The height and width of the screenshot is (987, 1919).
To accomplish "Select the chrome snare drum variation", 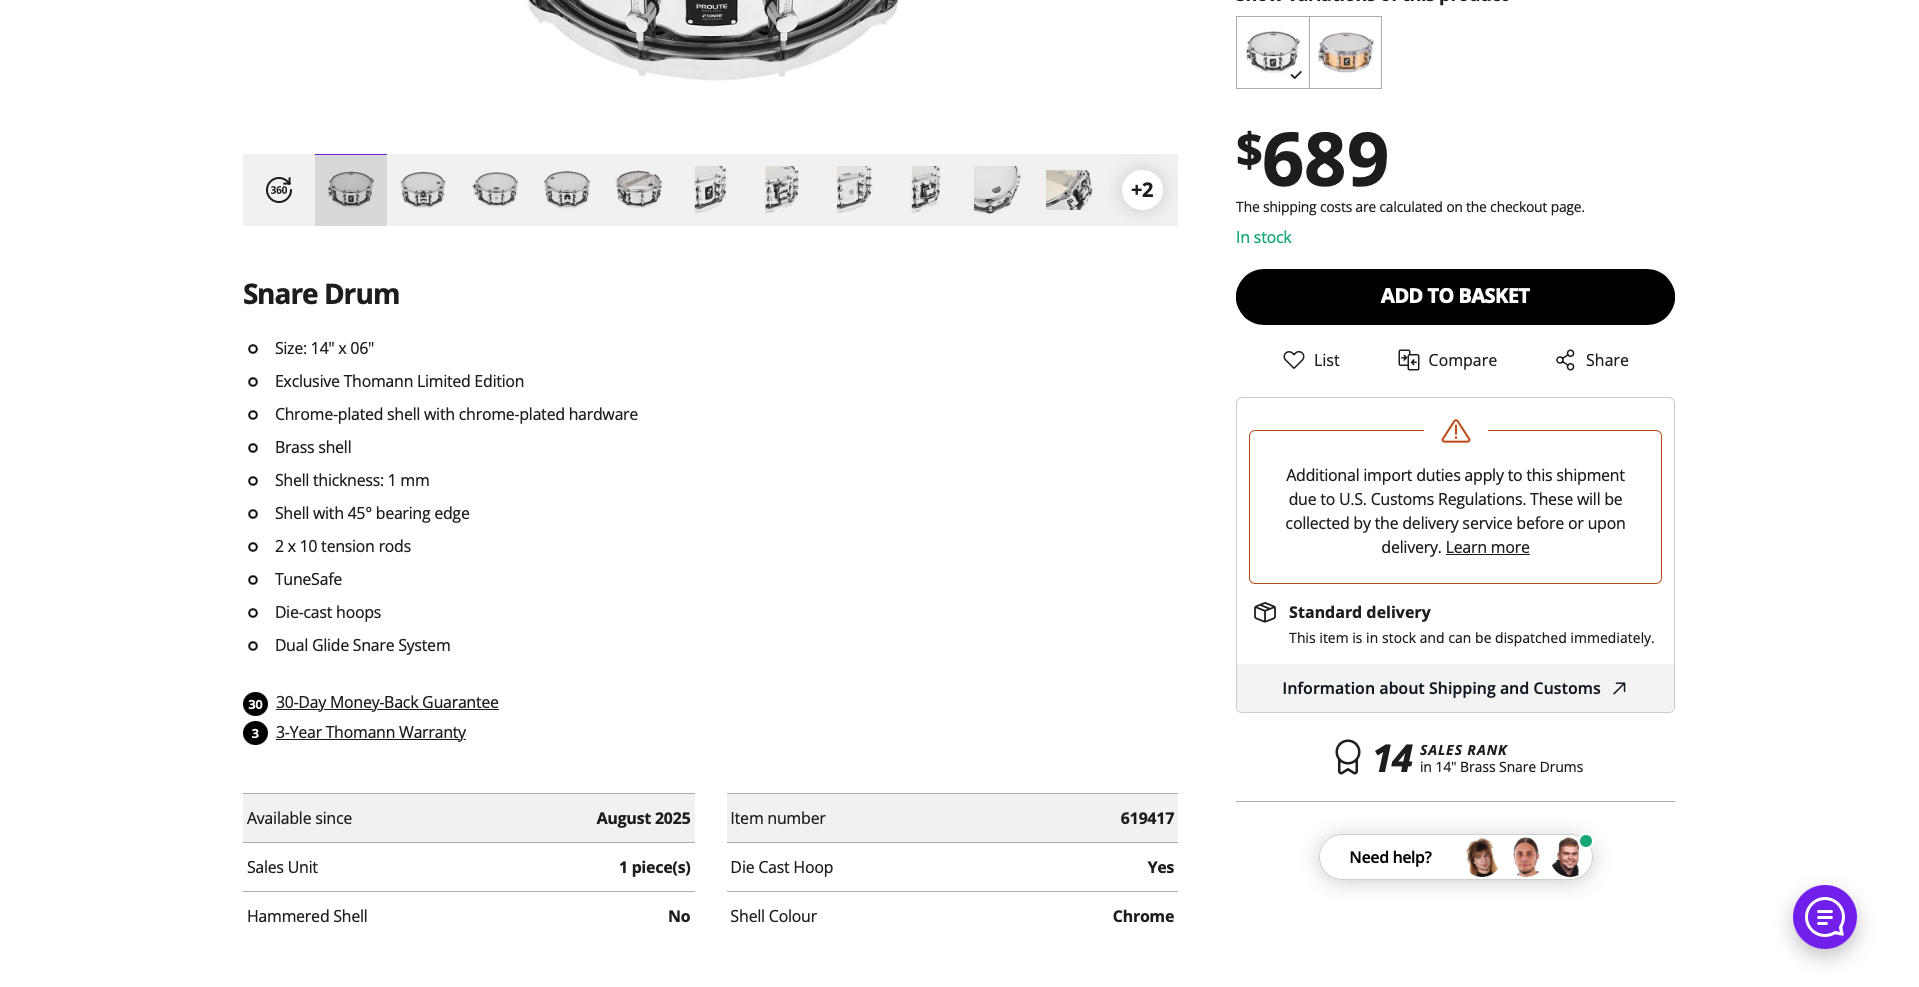I will [x=1272, y=52].
